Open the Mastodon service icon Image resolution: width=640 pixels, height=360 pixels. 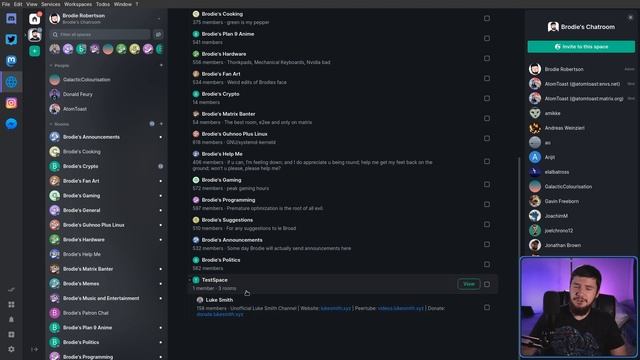tap(11, 60)
